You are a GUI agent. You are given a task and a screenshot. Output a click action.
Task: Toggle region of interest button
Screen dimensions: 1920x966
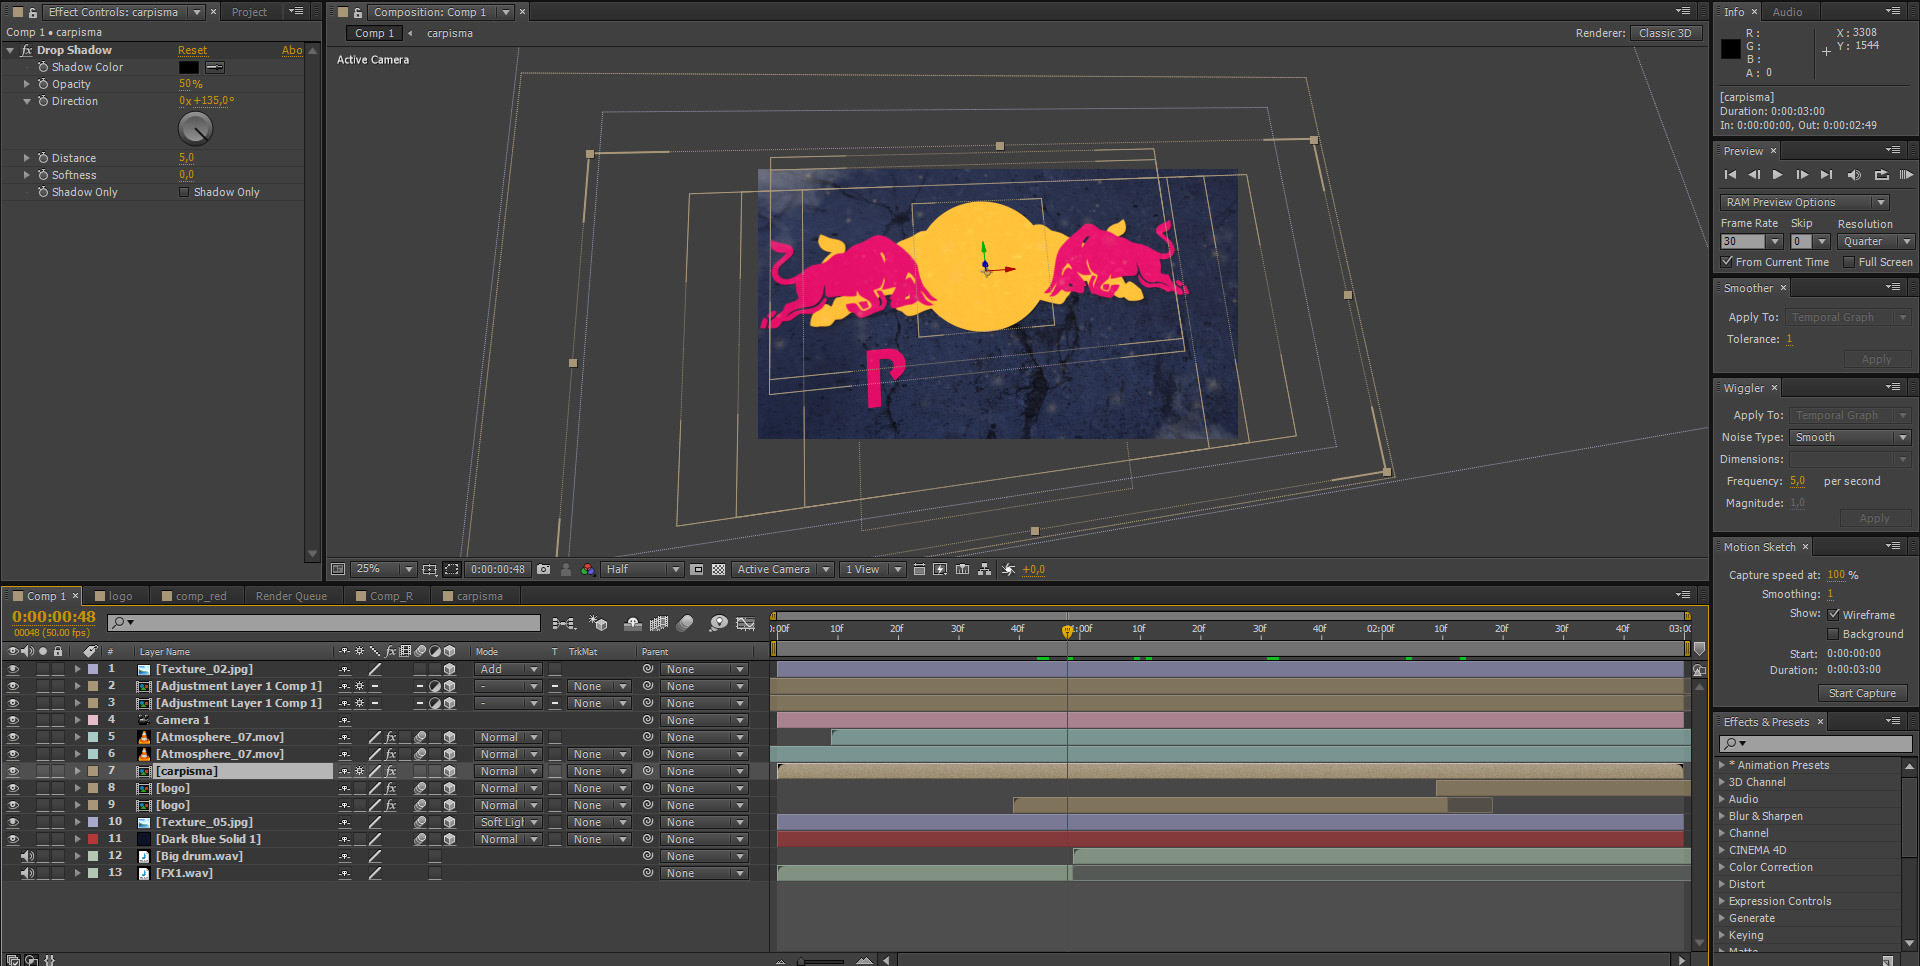[x=697, y=570]
